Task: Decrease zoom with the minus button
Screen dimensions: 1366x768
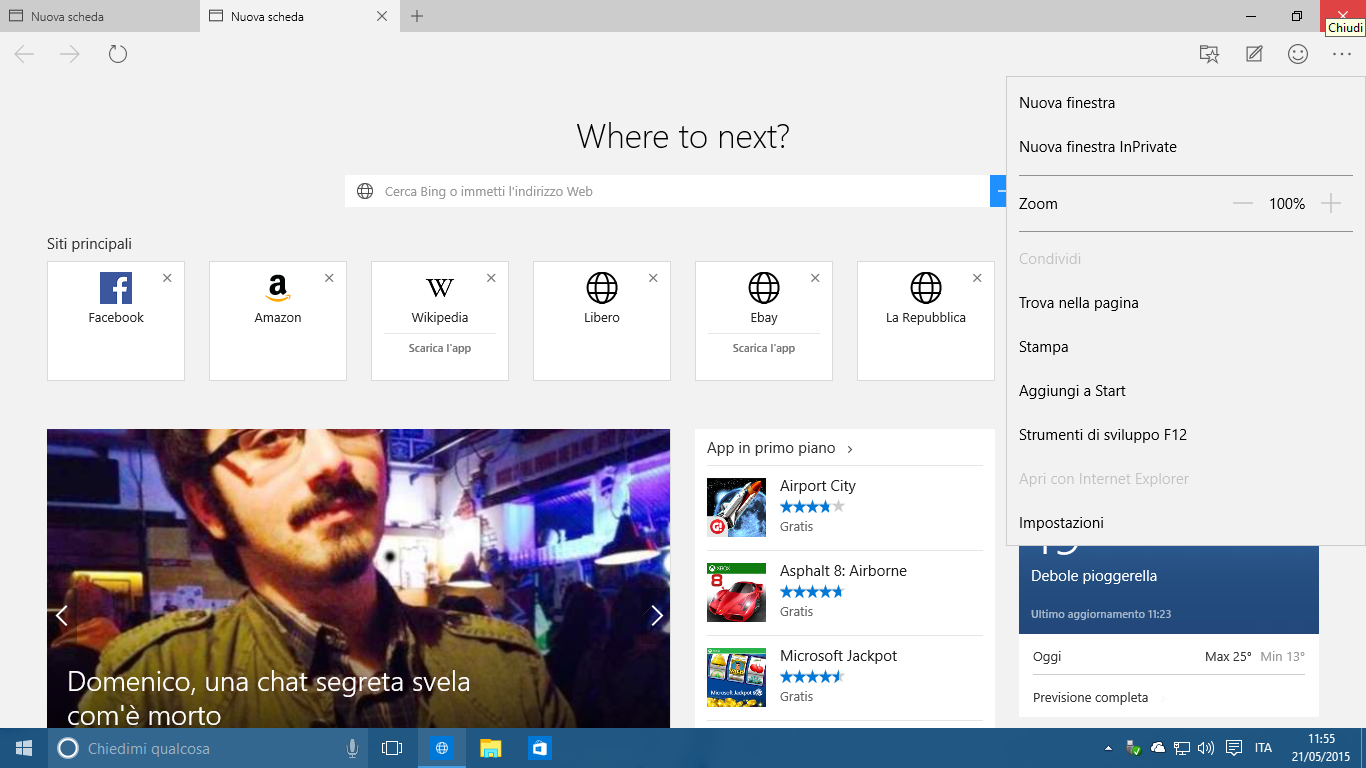Action: 1243,203
